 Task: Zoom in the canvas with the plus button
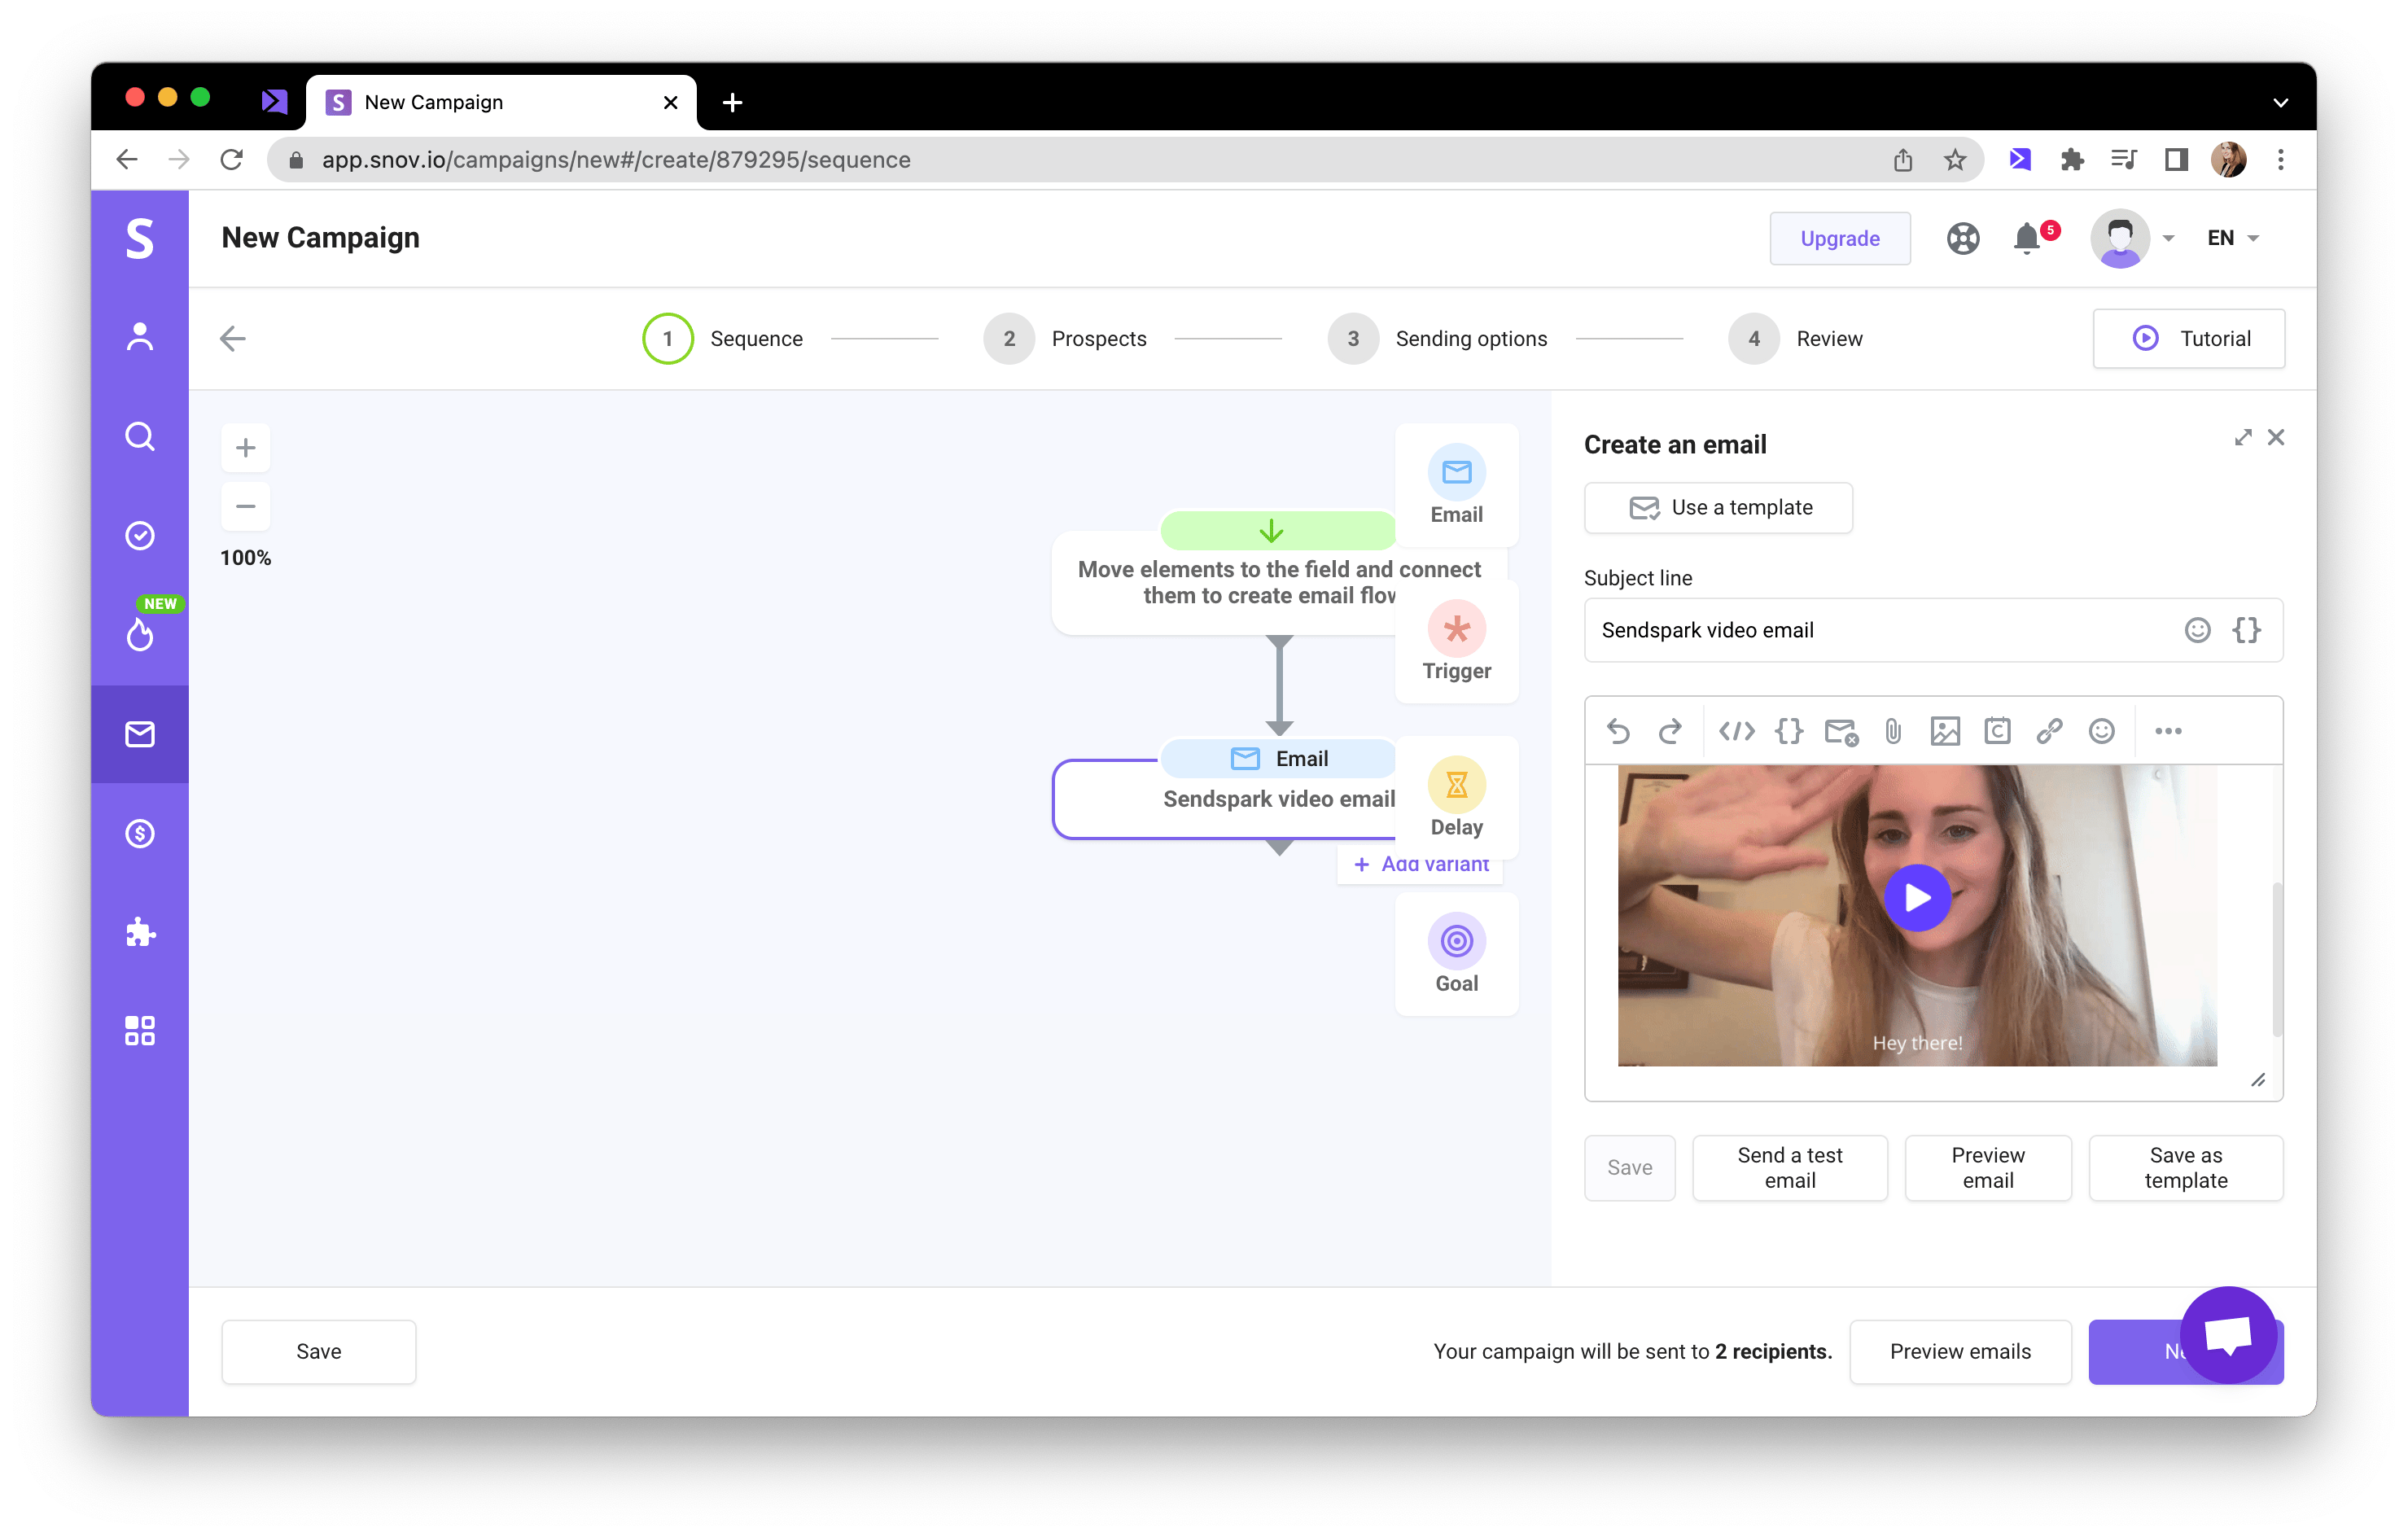click(246, 448)
